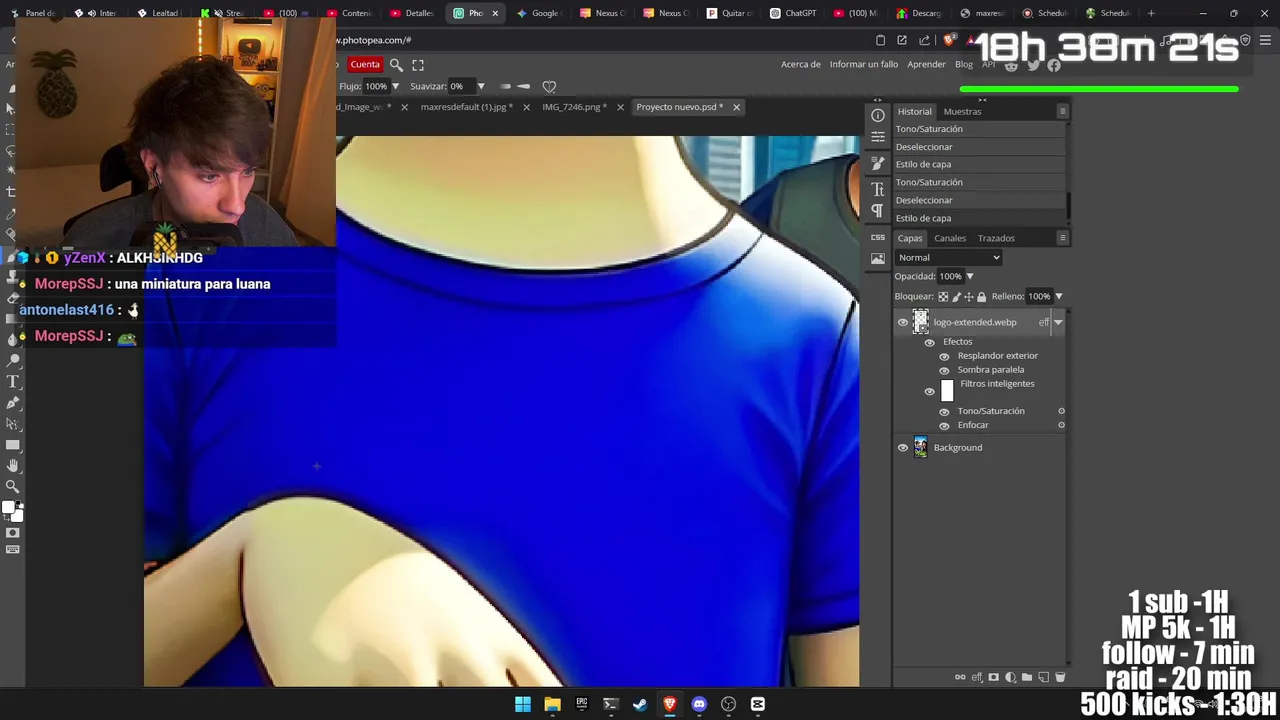Click the red Cuenta button

(x=365, y=65)
